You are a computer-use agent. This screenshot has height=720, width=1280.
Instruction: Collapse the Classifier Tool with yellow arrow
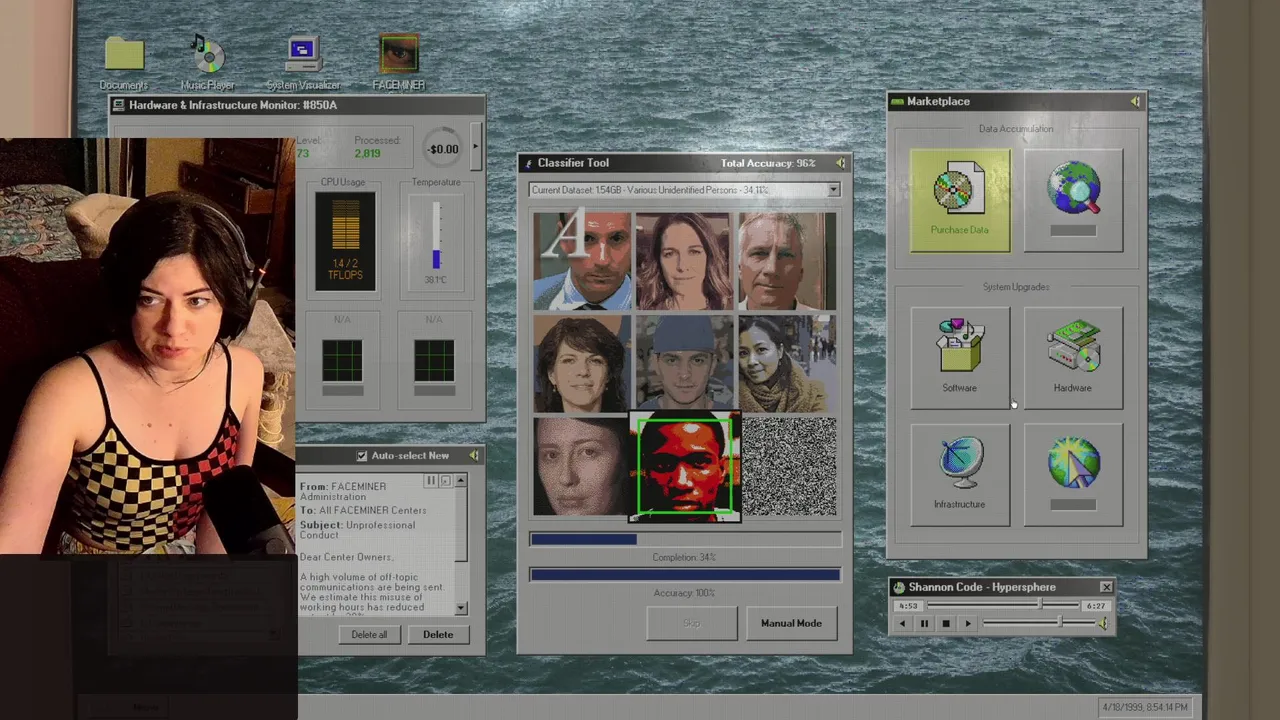coord(840,163)
